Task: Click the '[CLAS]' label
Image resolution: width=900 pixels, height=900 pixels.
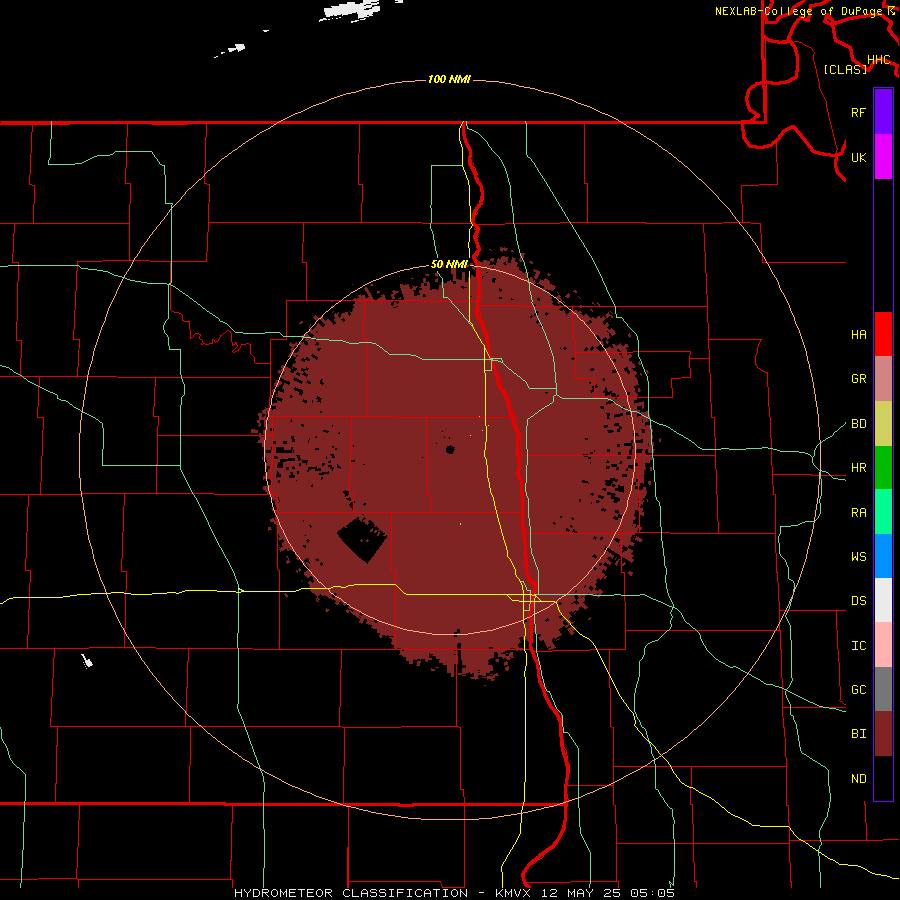Action: coord(845,69)
